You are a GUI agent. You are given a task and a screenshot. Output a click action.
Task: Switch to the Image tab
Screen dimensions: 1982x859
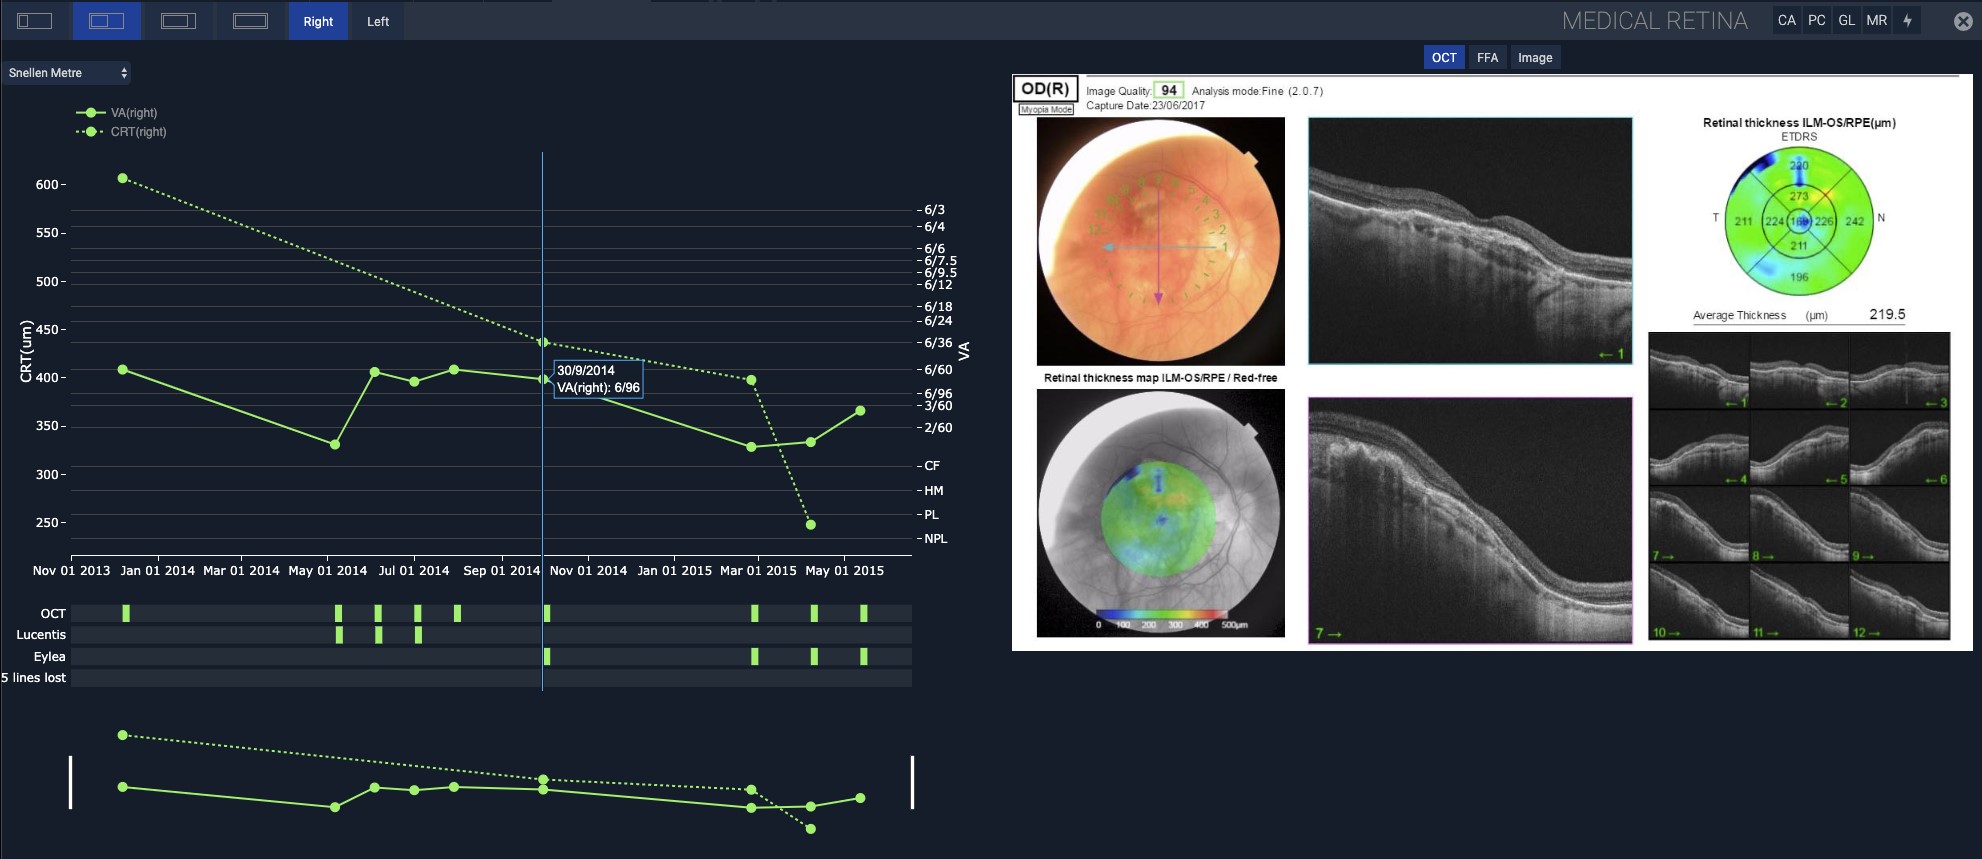[x=1535, y=58]
